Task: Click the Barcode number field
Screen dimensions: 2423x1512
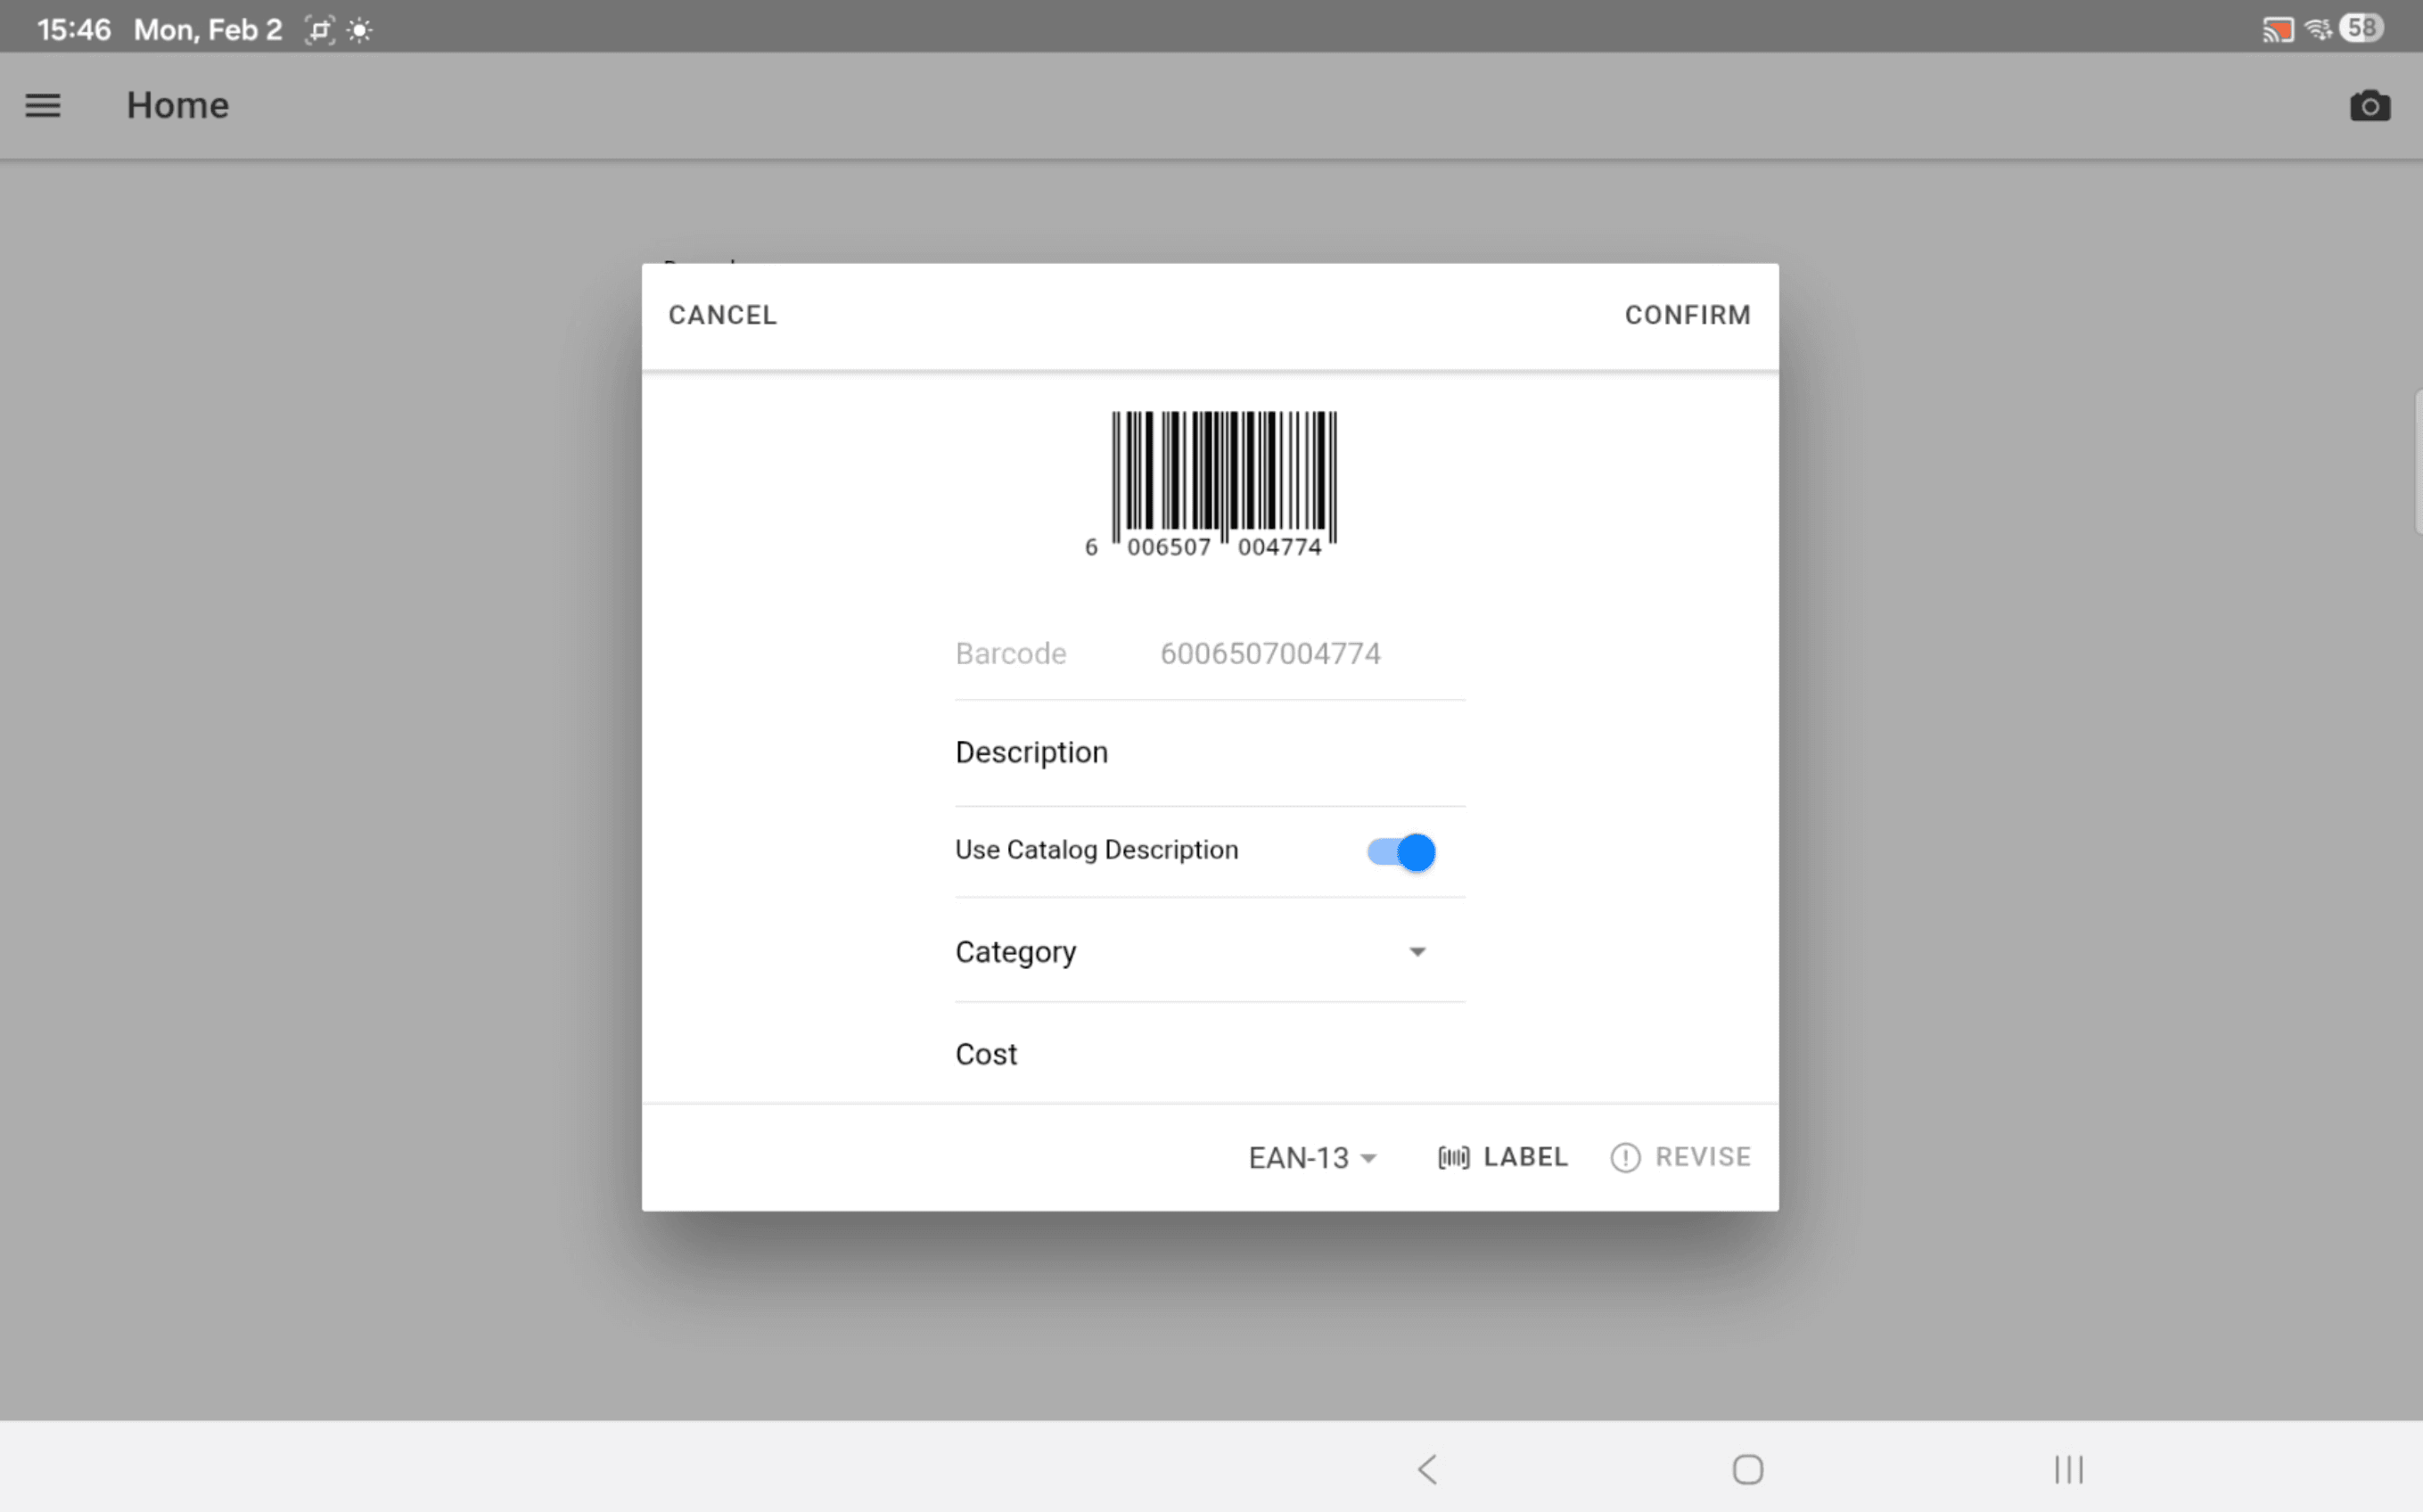Action: 1210,653
